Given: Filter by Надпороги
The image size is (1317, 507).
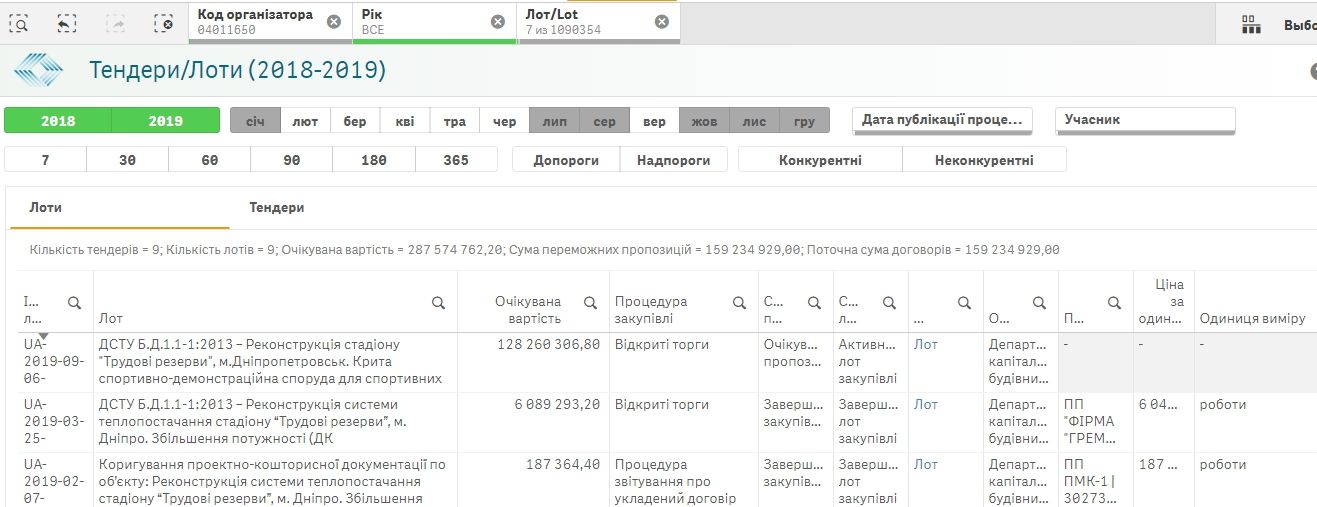Looking at the screenshot, I should 674,160.
